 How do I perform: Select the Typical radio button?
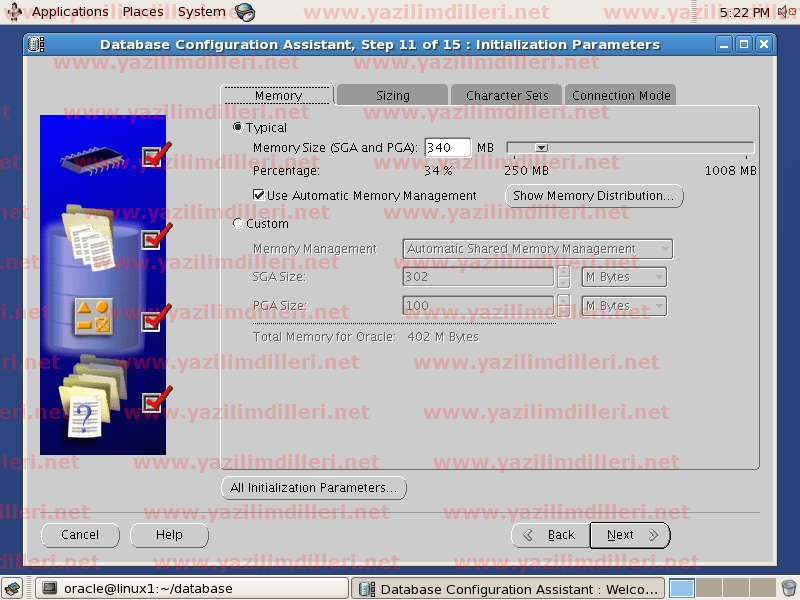[x=238, y=128]
